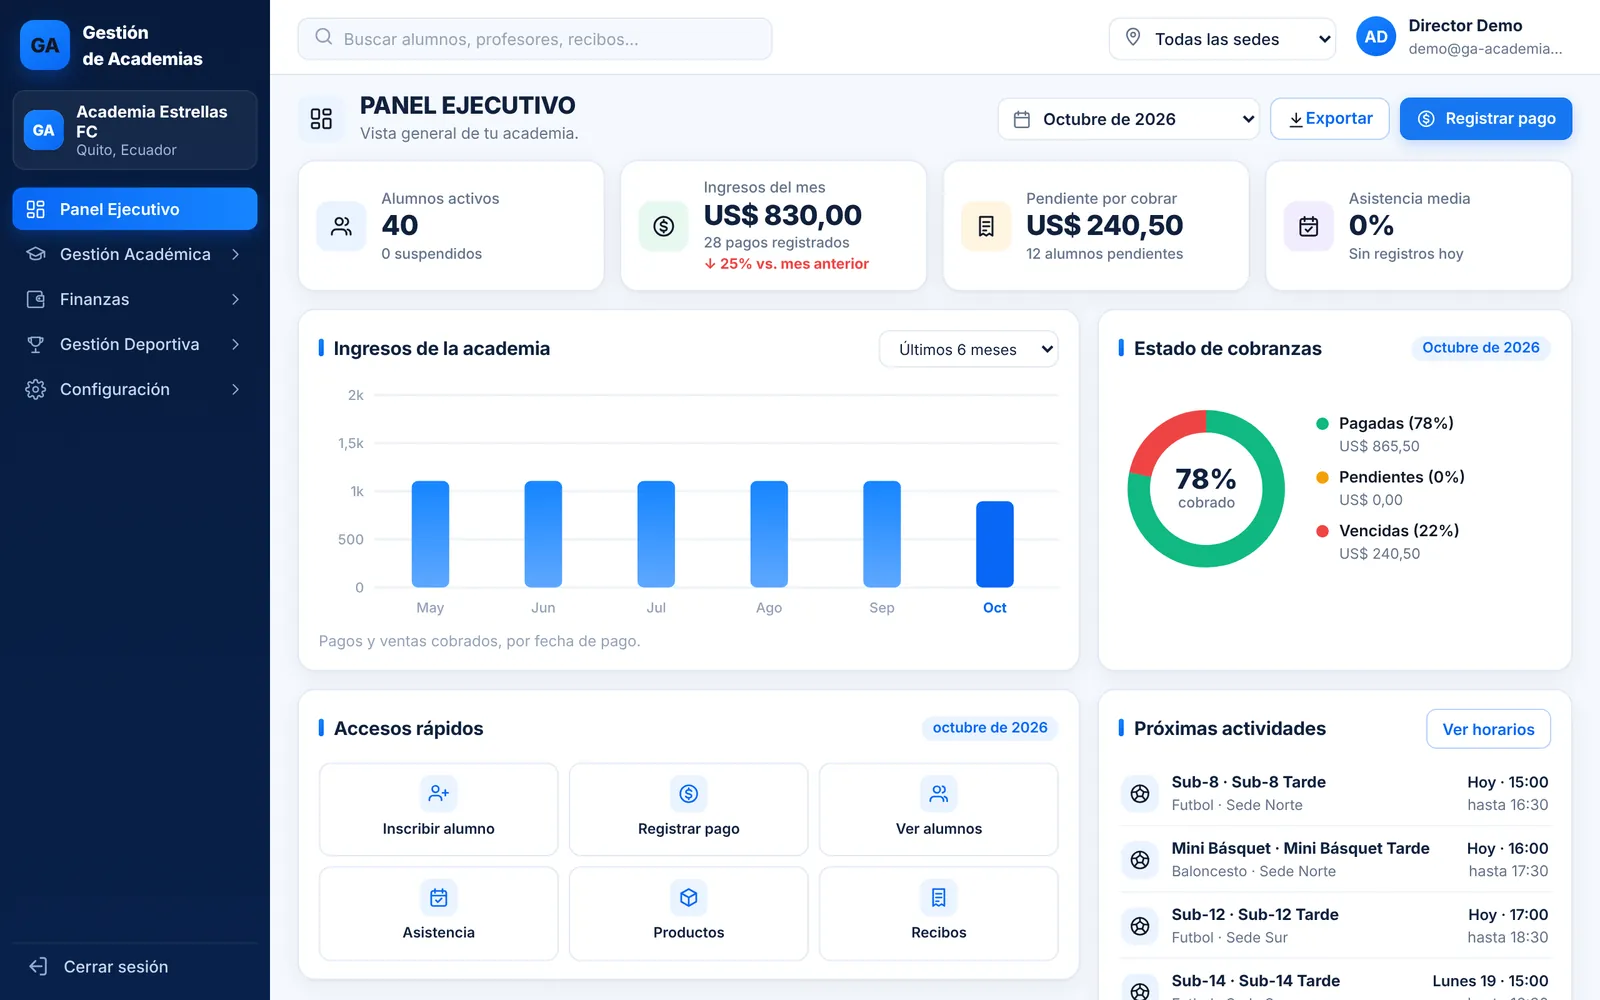Click the Exportar button

[1330, 119]
